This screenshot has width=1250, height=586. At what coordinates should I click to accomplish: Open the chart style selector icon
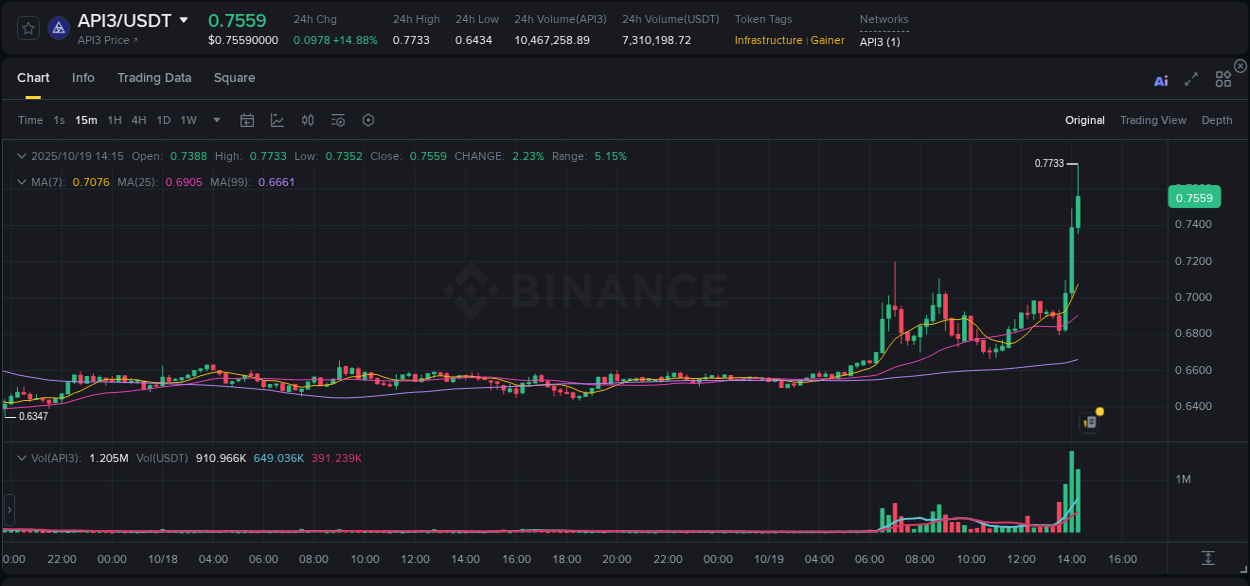point(277,120)
